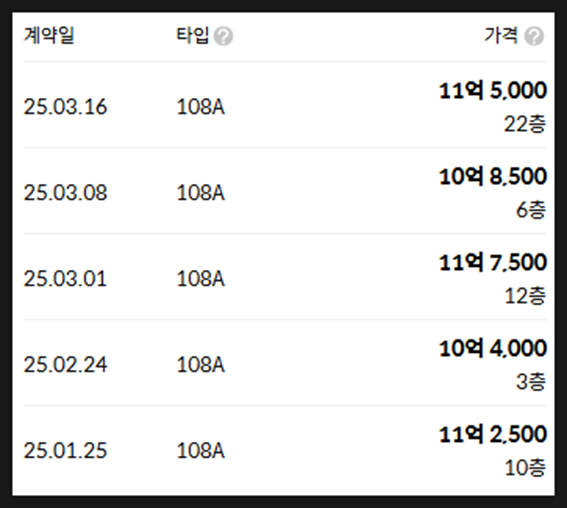The width and height of the screenshot is (567, 508).
Task: Open the 25.03.01 contract date row
Action: (x=285, y=277)
